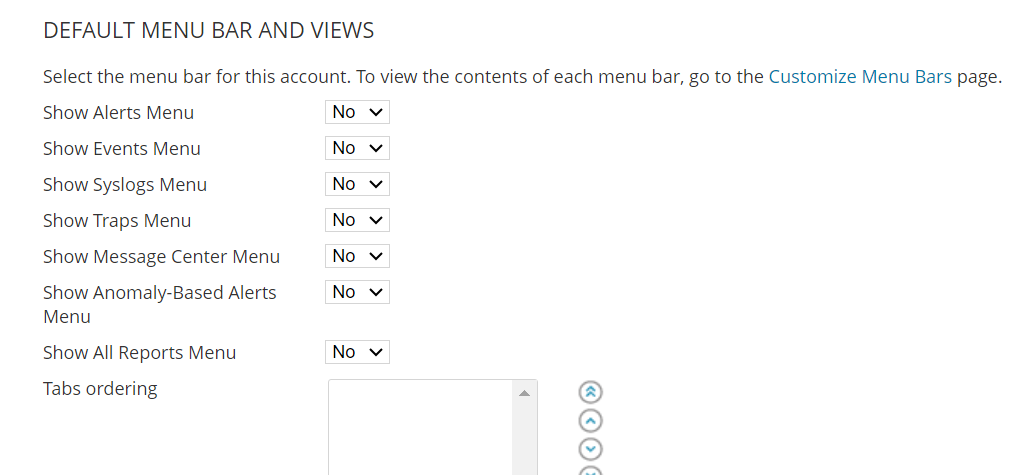Change the Show Traps Menu dropdown value

(x=357, y=220)
